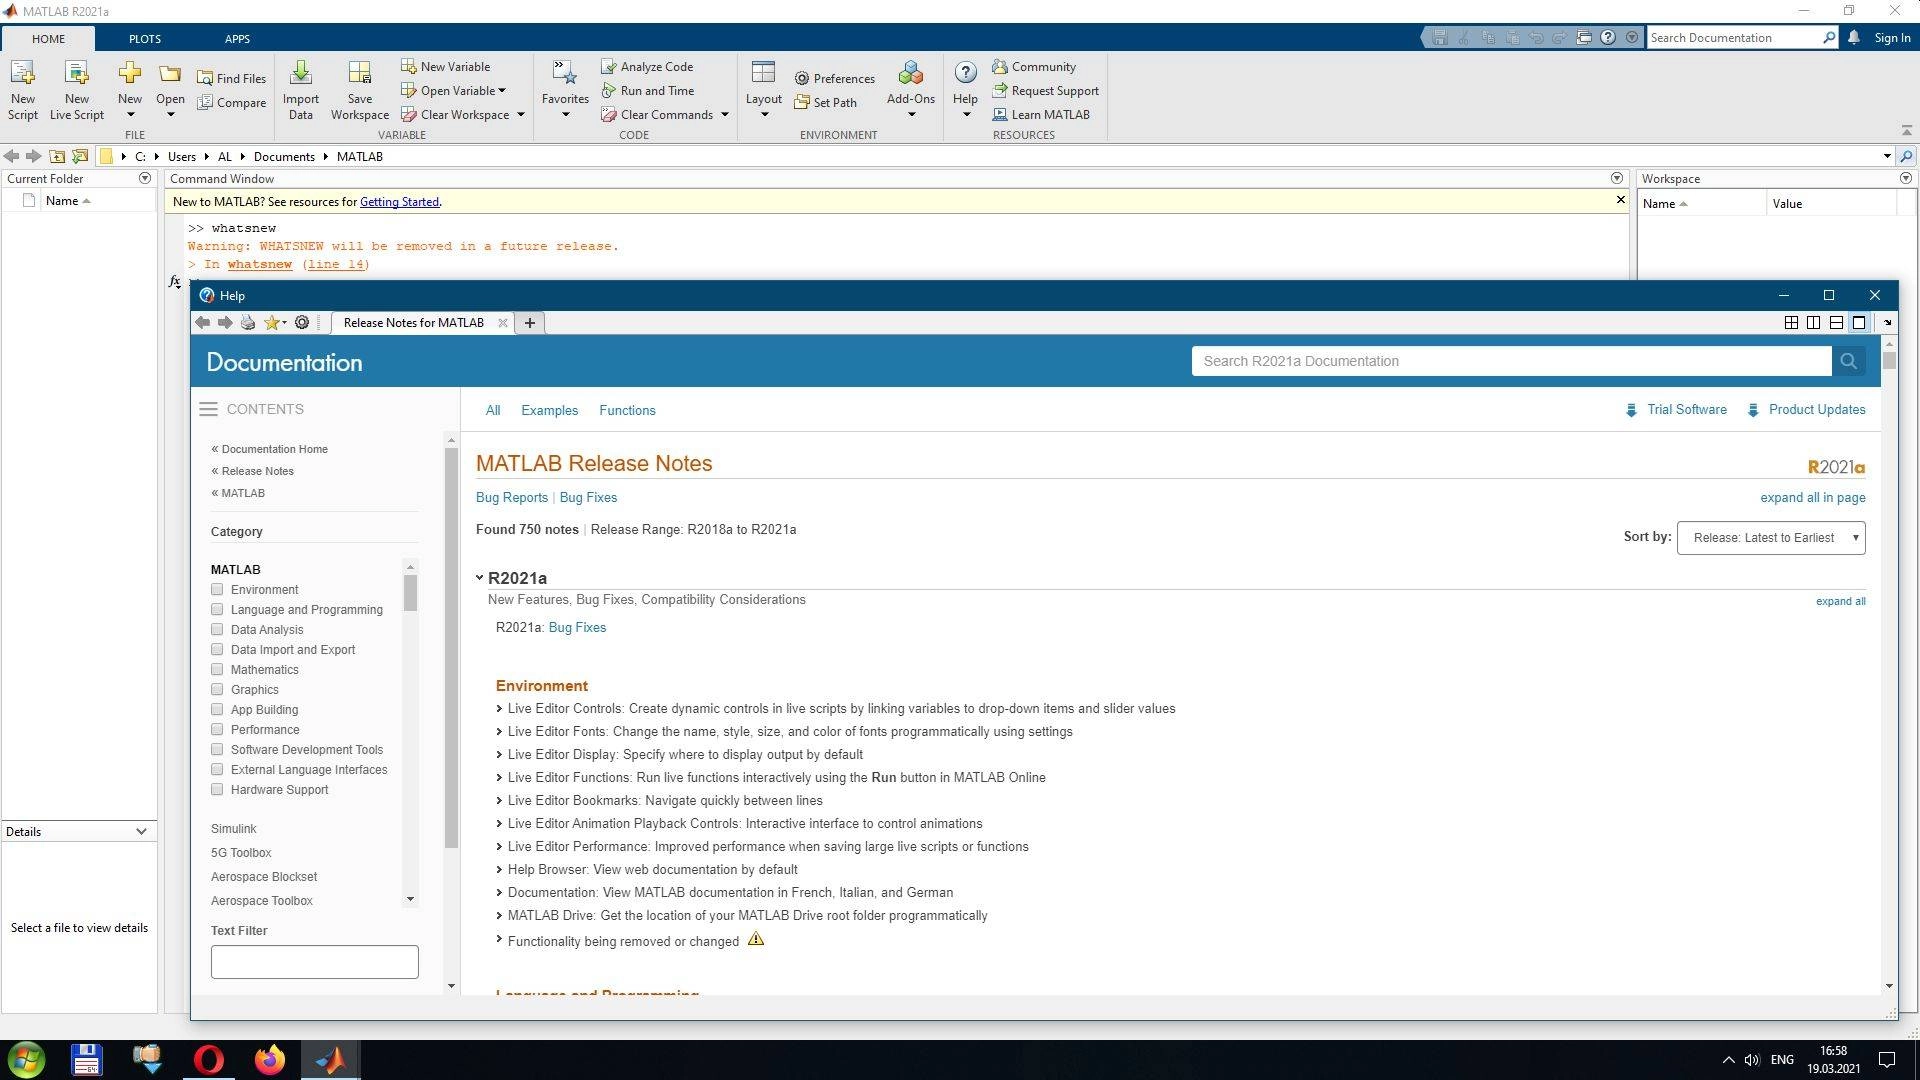Screen dimensions: 1920x1080
Task: Expand Help Browser release note
Action: pos(499,869)
